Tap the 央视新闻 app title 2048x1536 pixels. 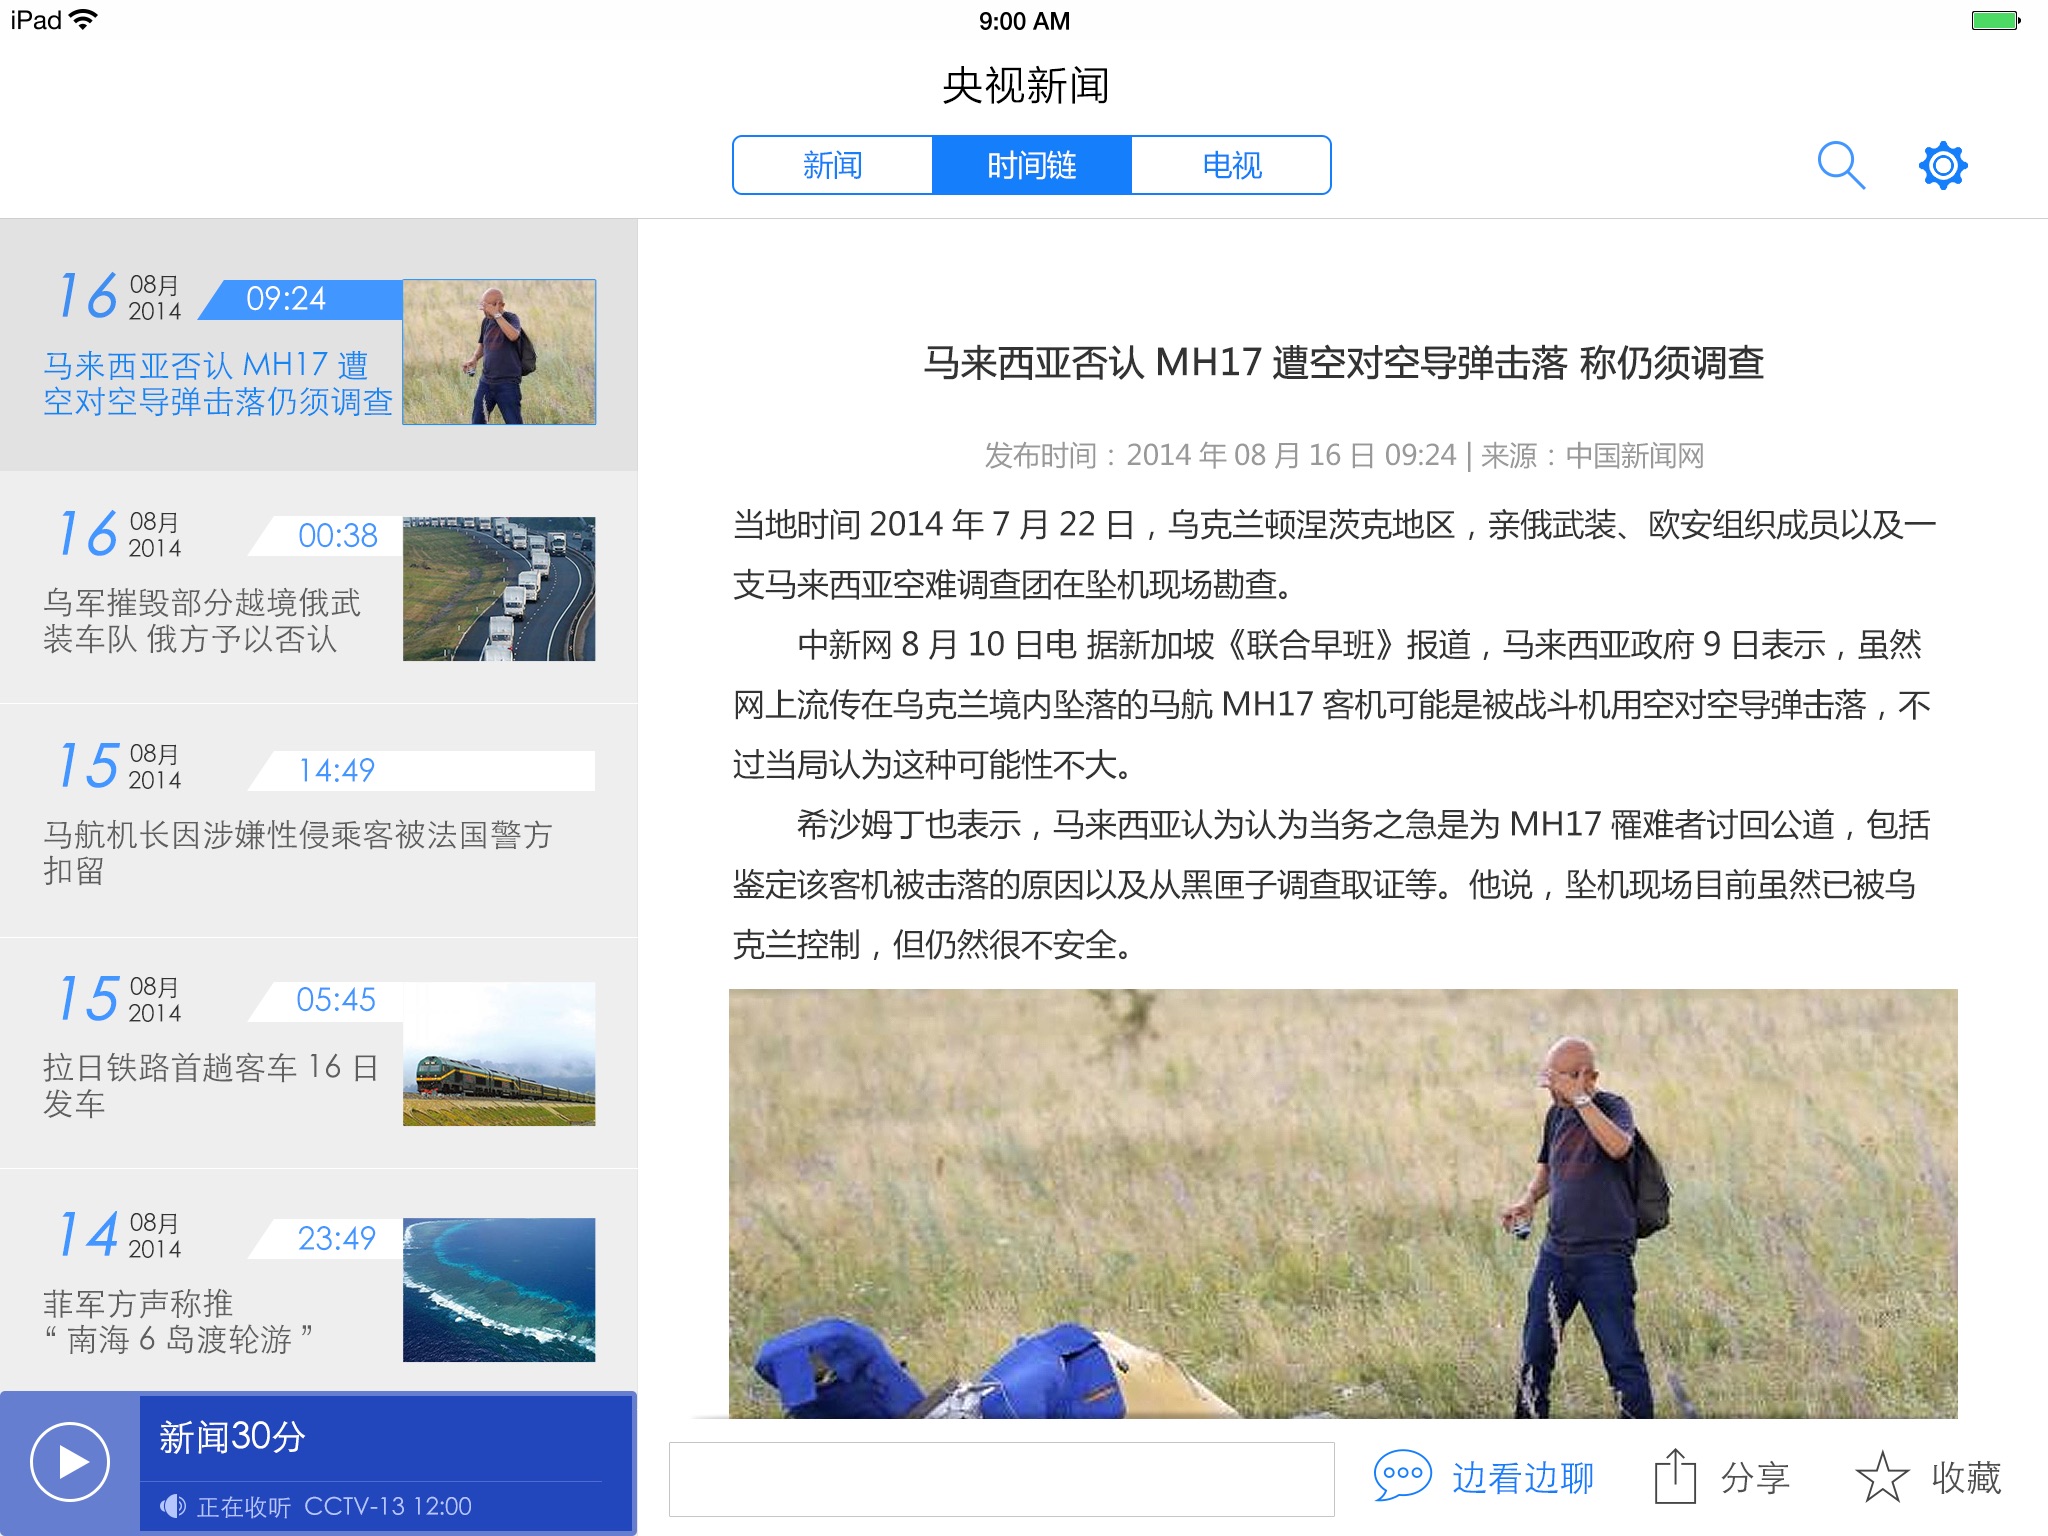click(x=1025, y=85)
